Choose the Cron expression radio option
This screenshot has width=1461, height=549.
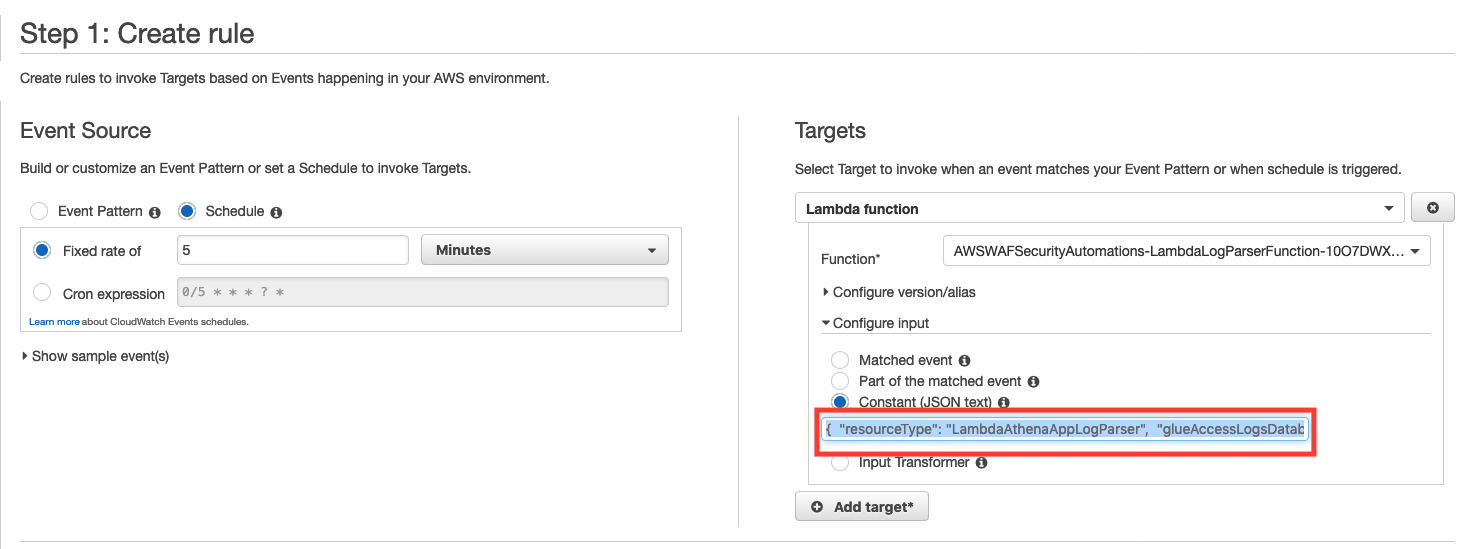click(42, 292)
